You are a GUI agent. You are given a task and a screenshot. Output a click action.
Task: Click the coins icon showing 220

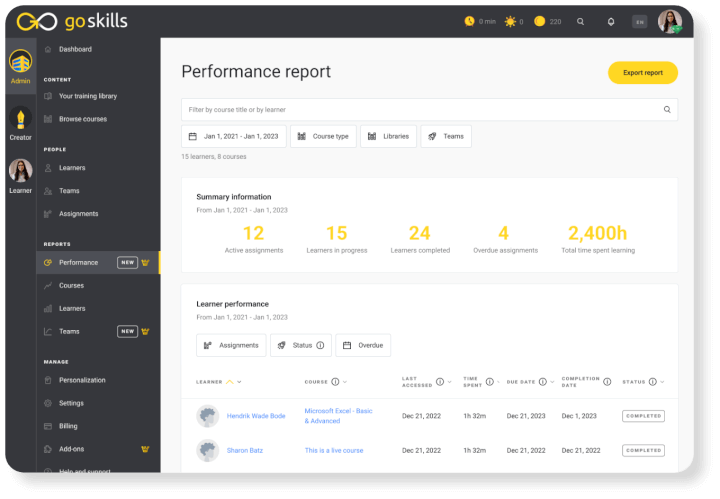tap(540, 21)
